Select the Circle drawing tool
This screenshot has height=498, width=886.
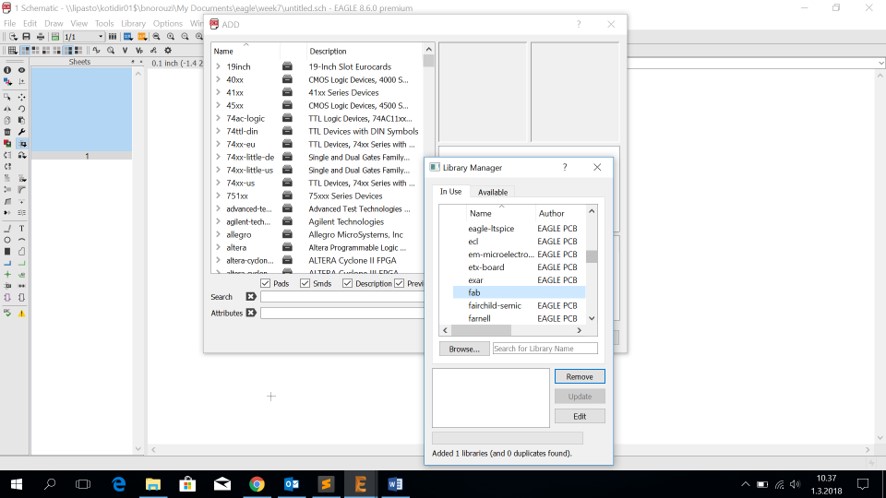(7, 240)
